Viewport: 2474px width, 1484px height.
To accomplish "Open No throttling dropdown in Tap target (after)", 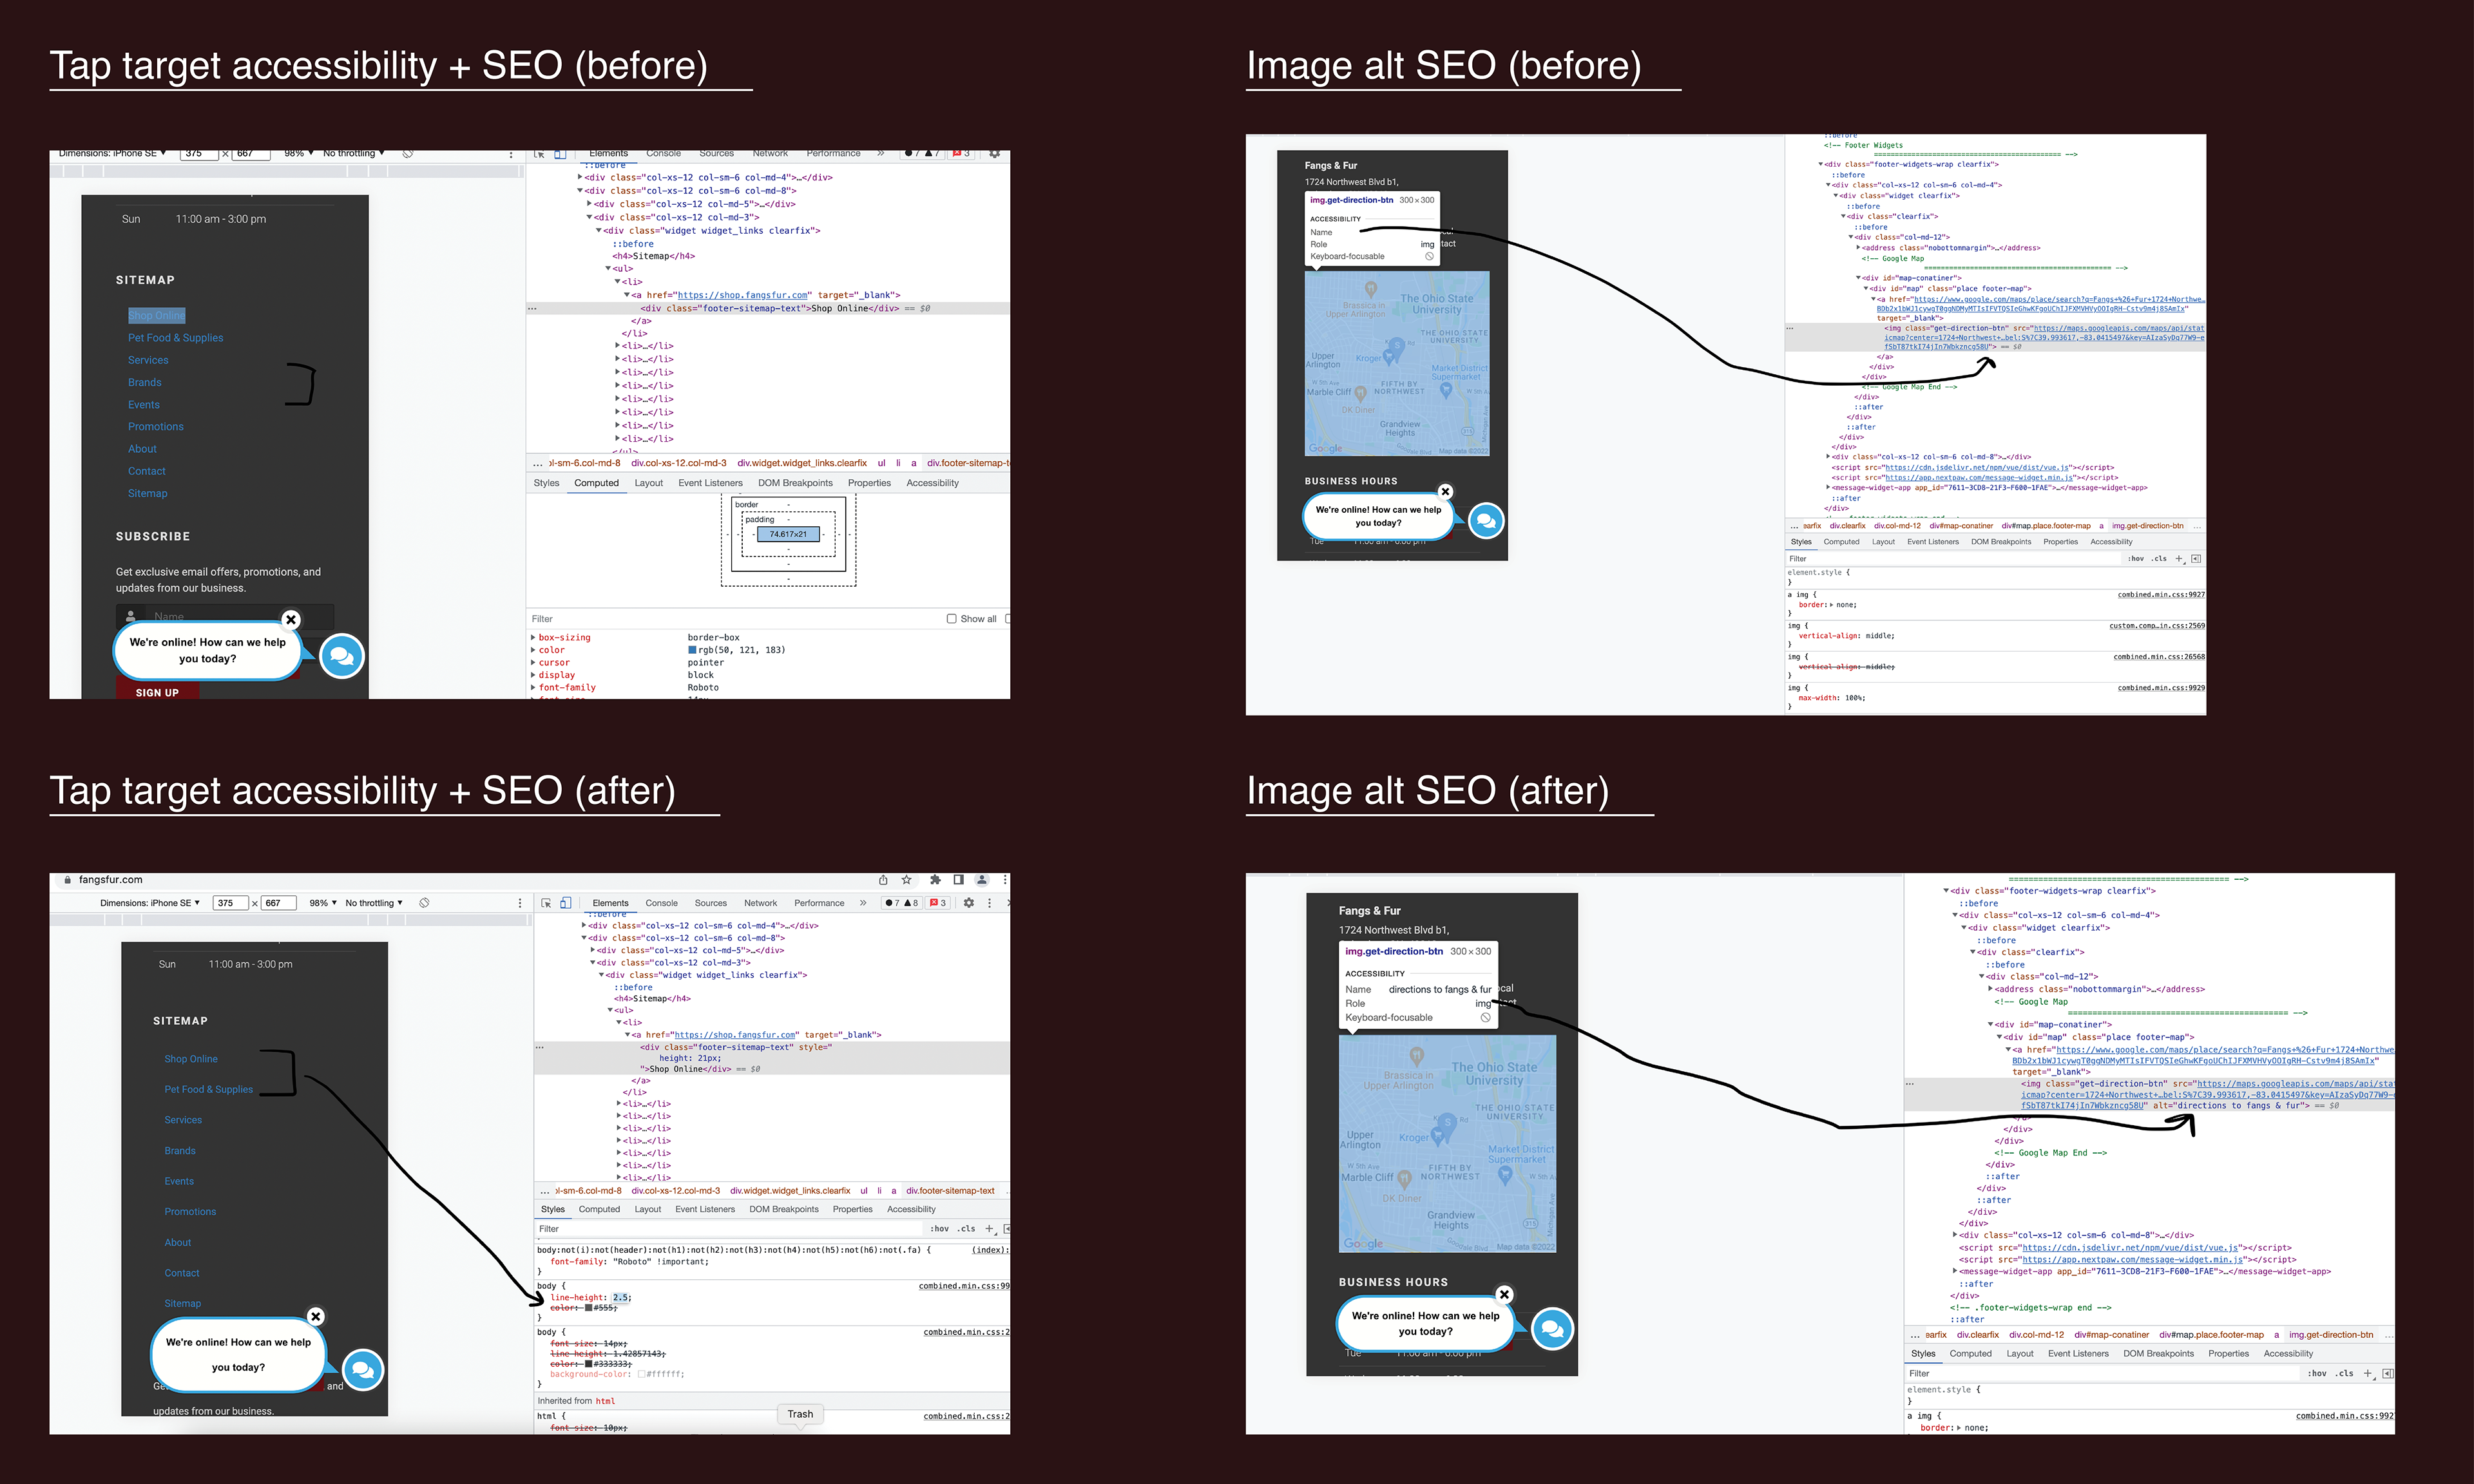I will (x=374, y=903).
